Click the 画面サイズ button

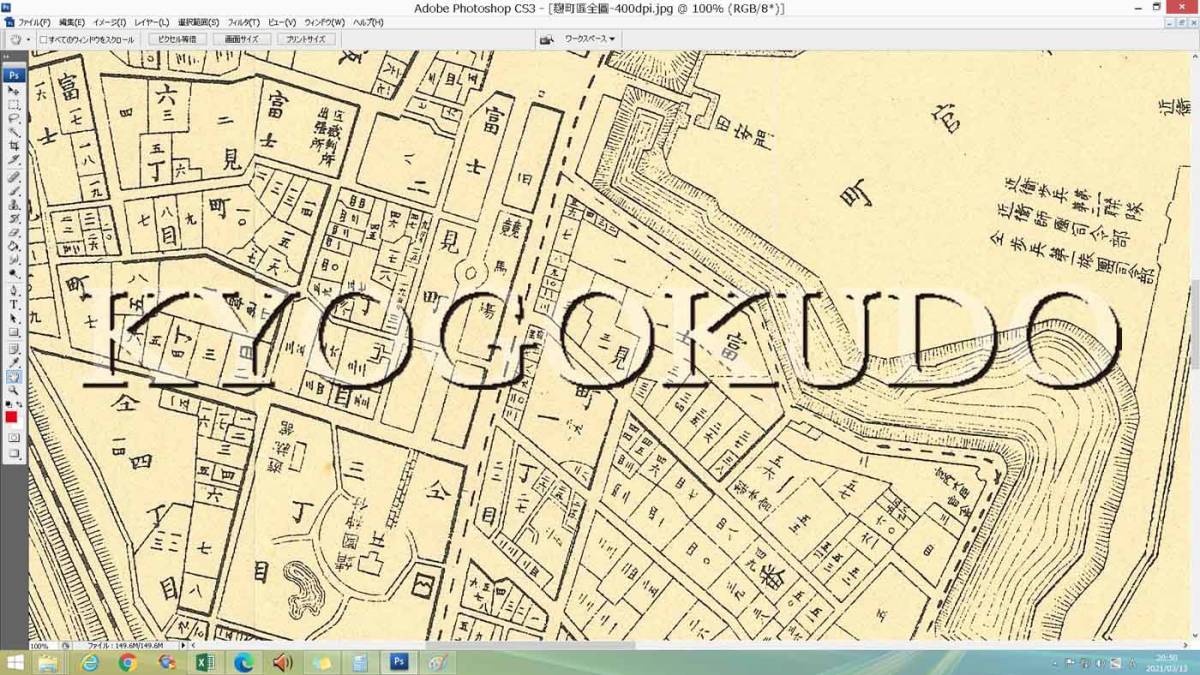point(242,40)
